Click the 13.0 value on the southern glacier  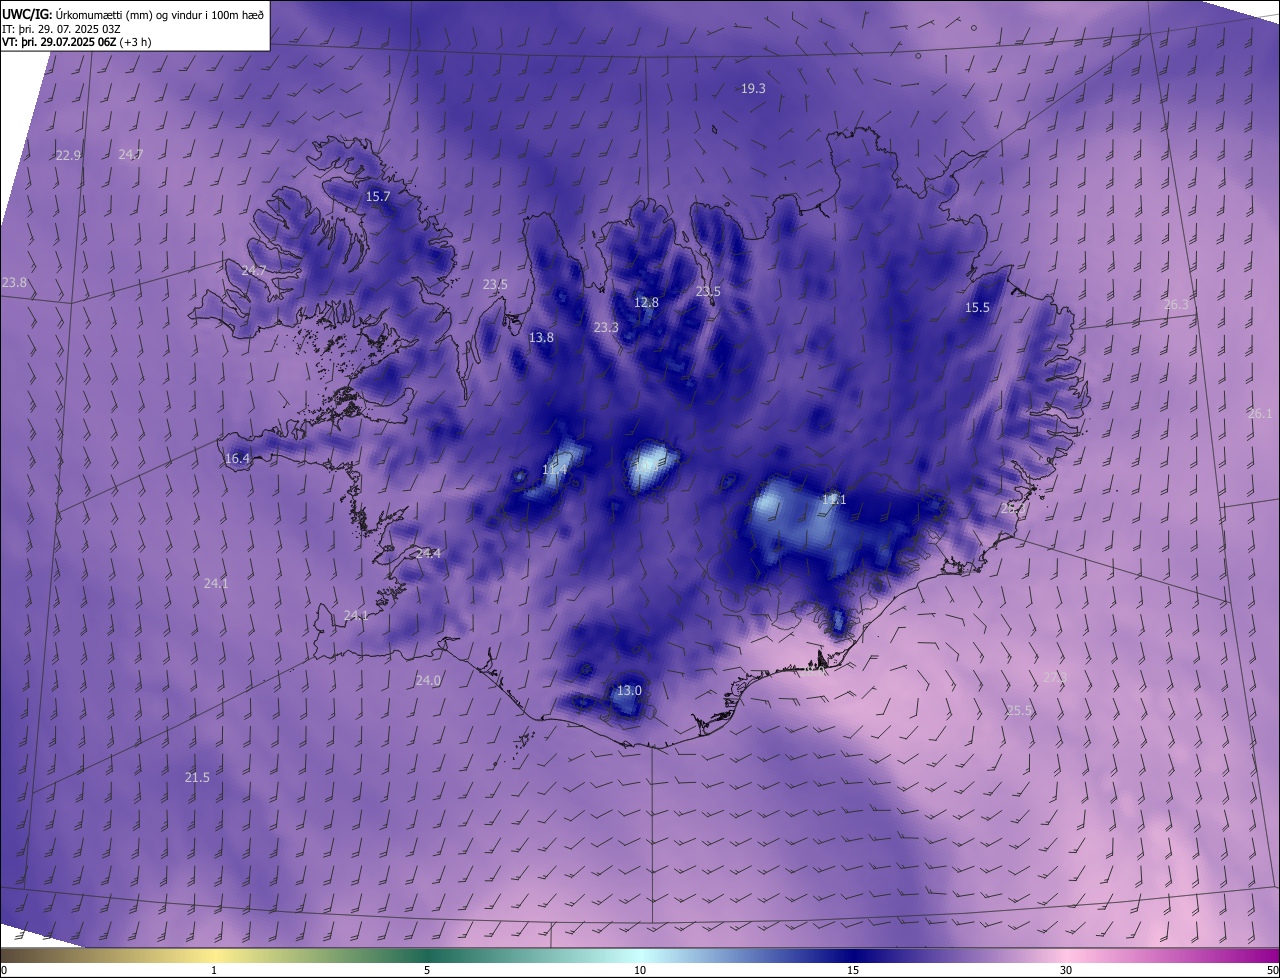coord(628,690)
